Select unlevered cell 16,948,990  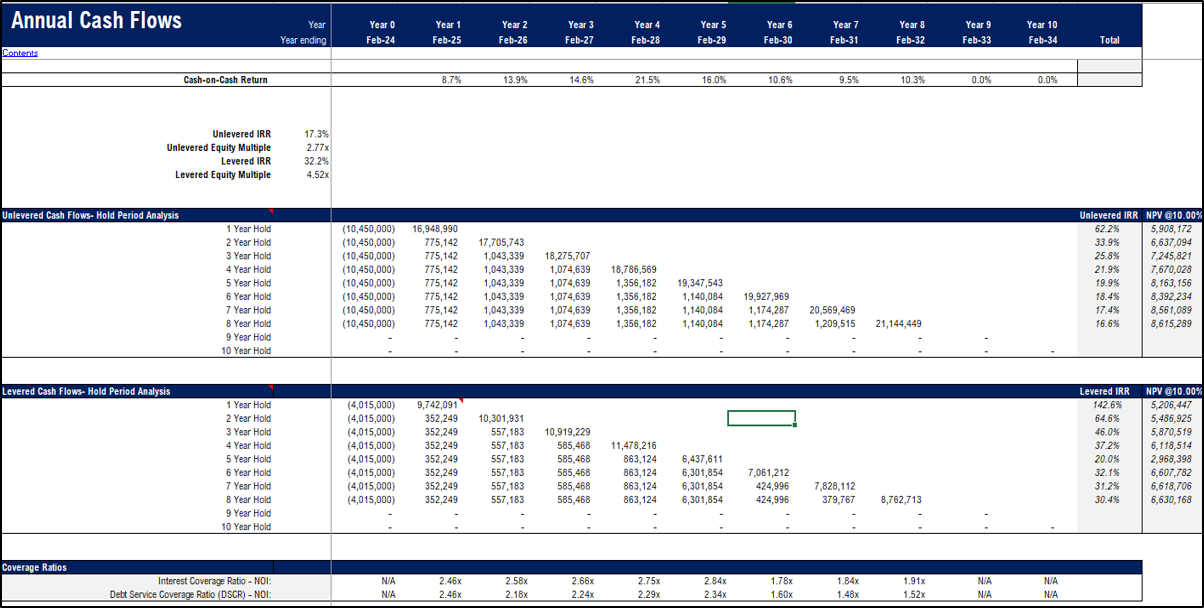pos(435,229)
